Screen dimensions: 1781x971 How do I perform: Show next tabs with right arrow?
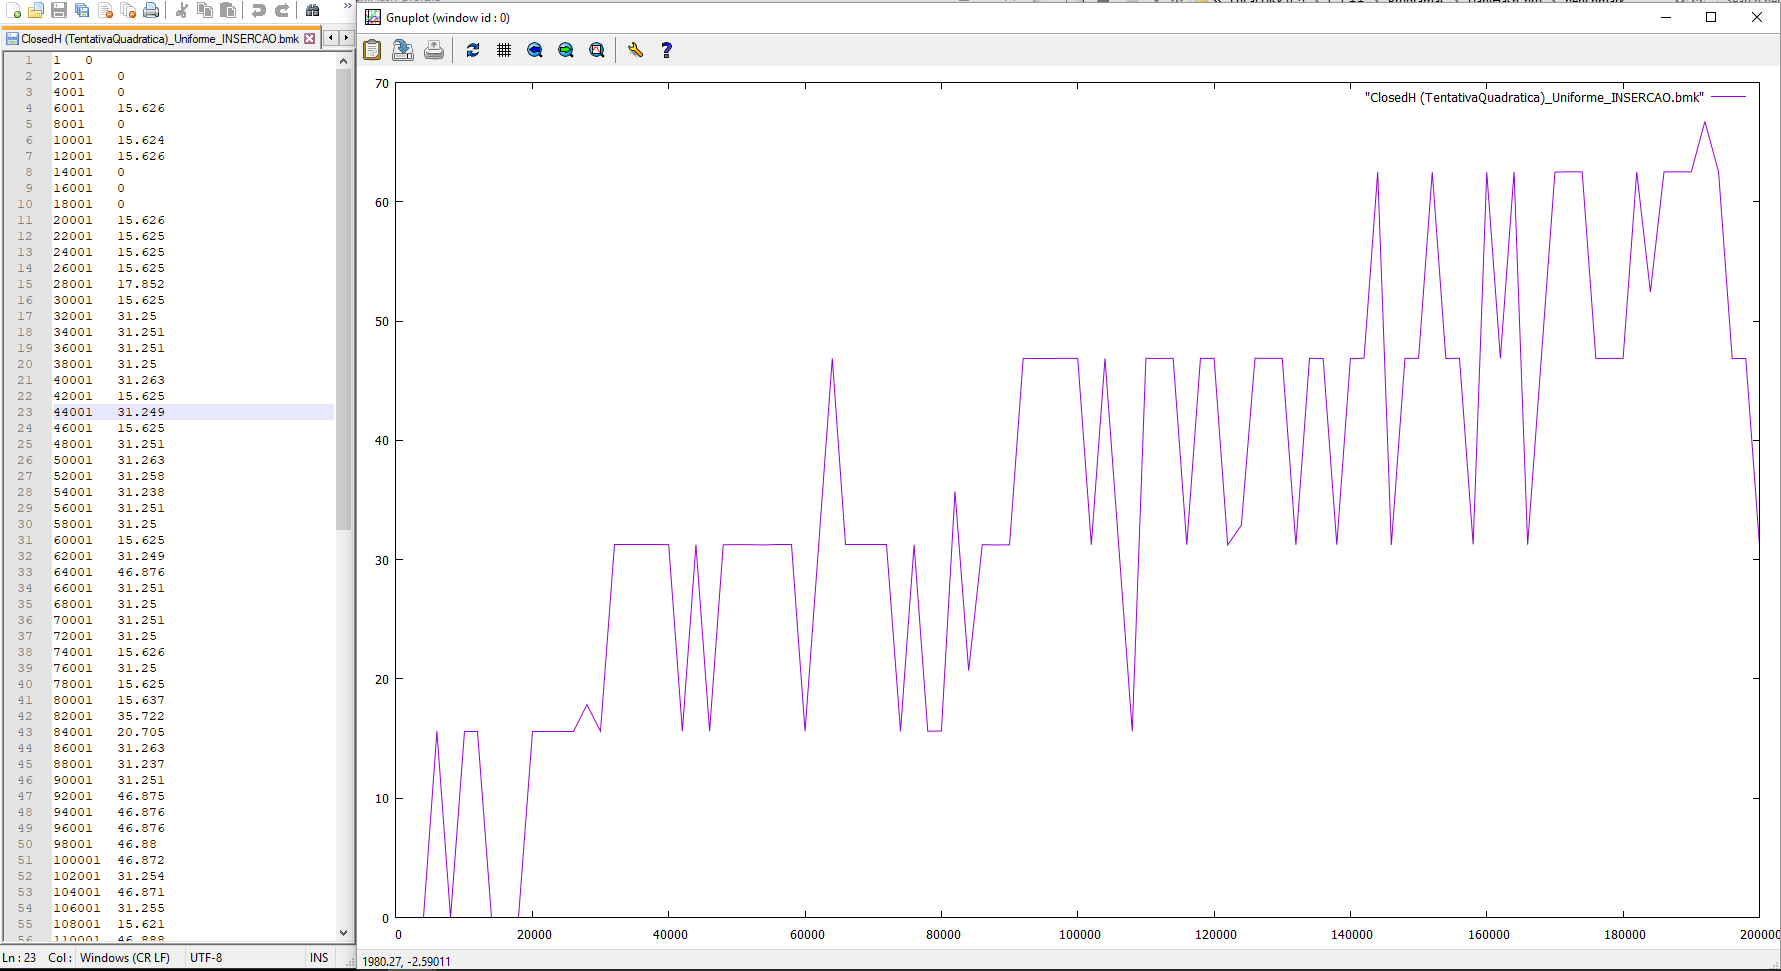coord(346,38)
